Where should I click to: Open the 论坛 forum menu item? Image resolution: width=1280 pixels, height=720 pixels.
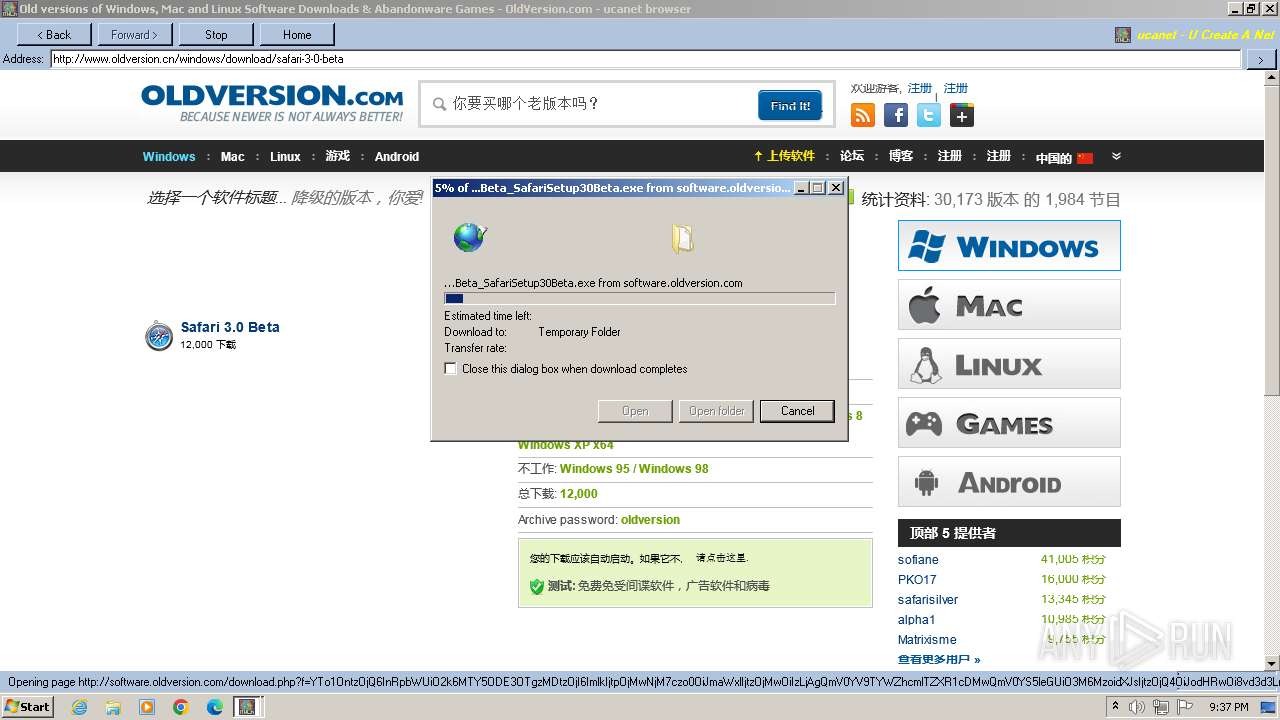click(x=852, y=156)
